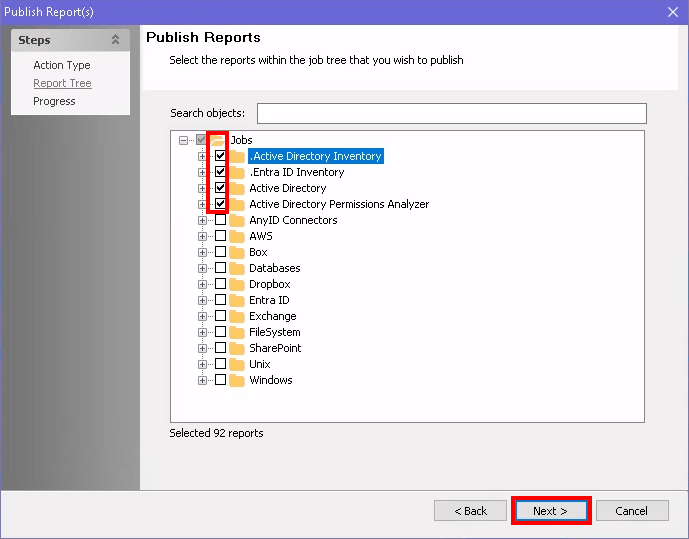689x539 pixels.
Task: Click the AnyID Connectors folder icon
Action: point(237,221)
